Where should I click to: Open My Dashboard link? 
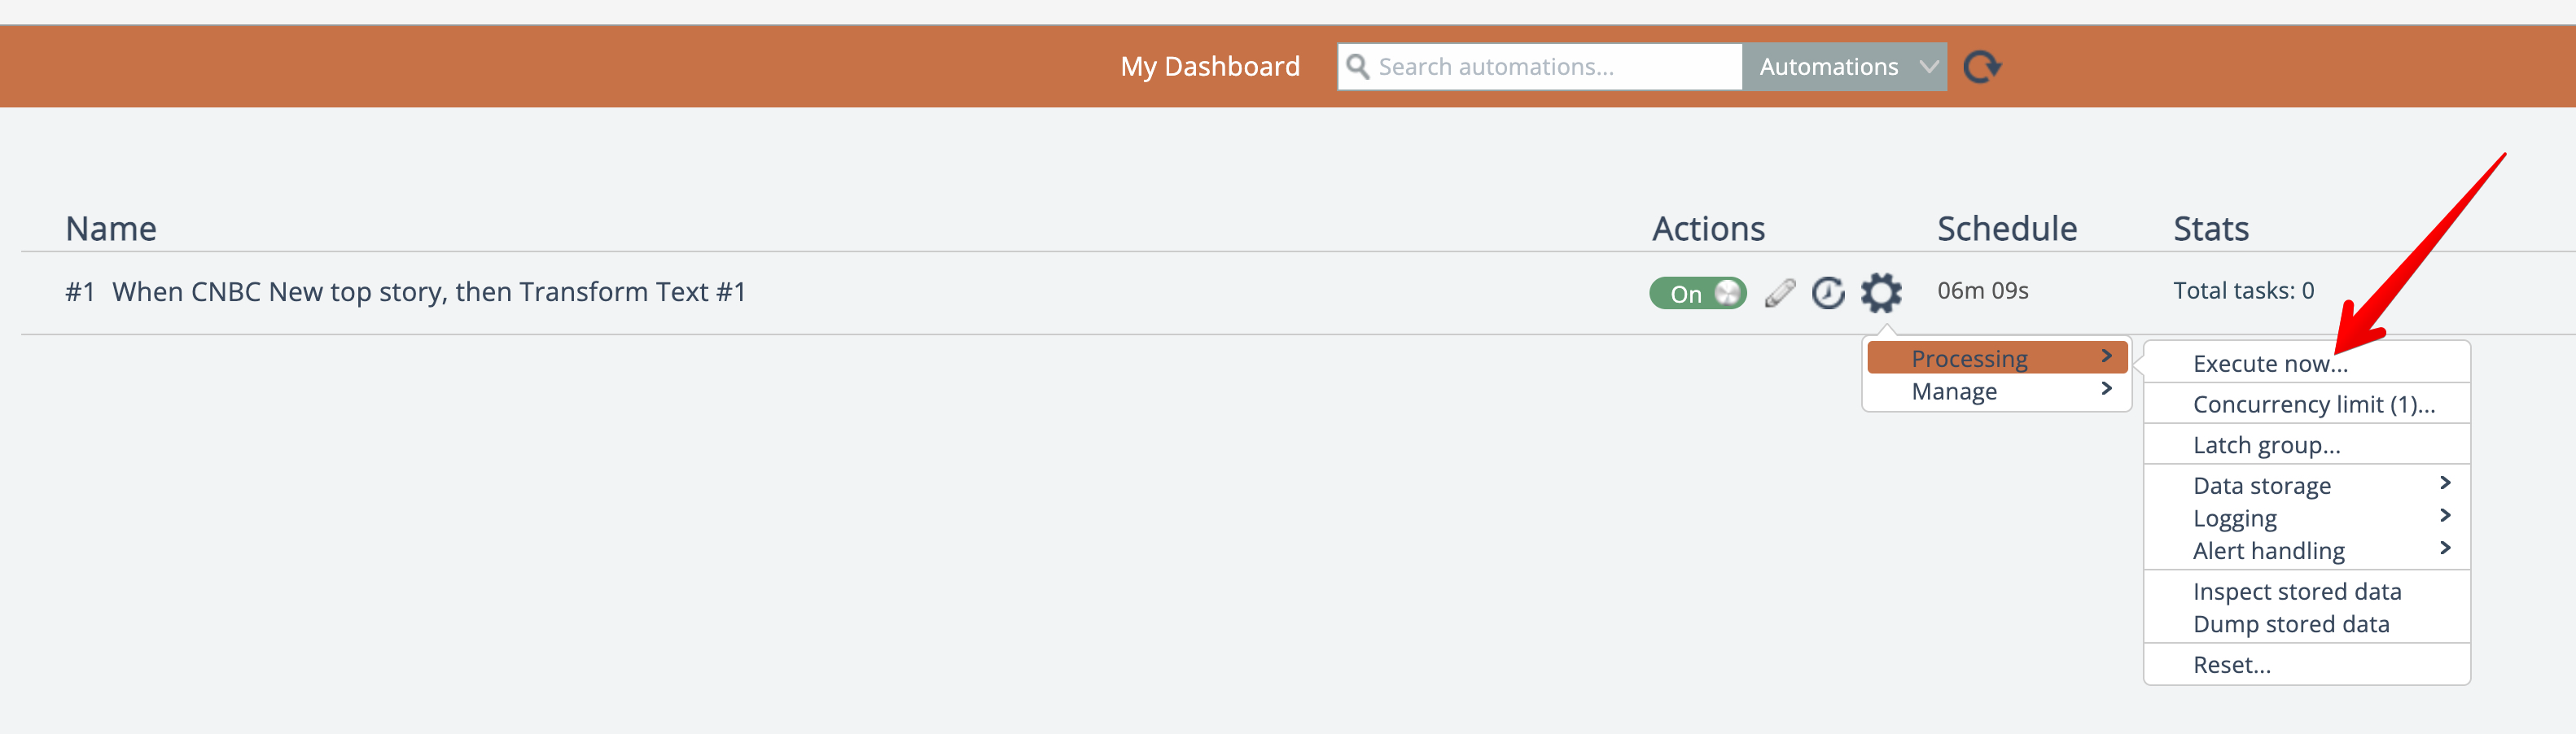[1209, 67]
